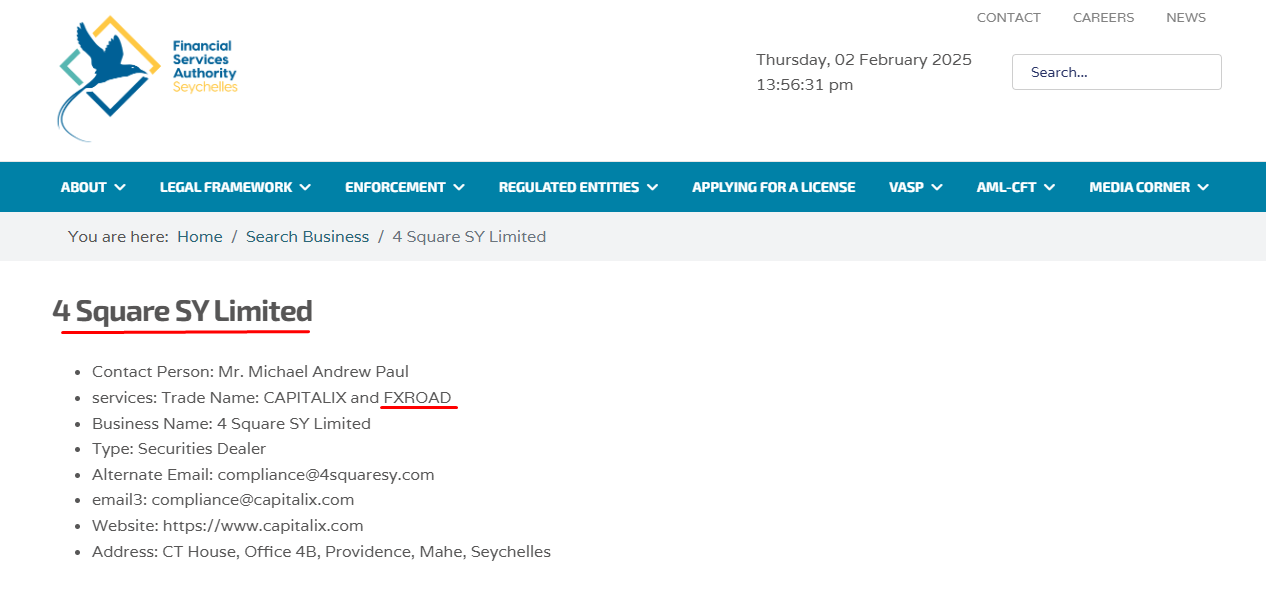Image resolution: width=1266 pixels, height=590 pixels.
Task: Click the compliance@capitalix.com email text
Action: tap(253, 500)
